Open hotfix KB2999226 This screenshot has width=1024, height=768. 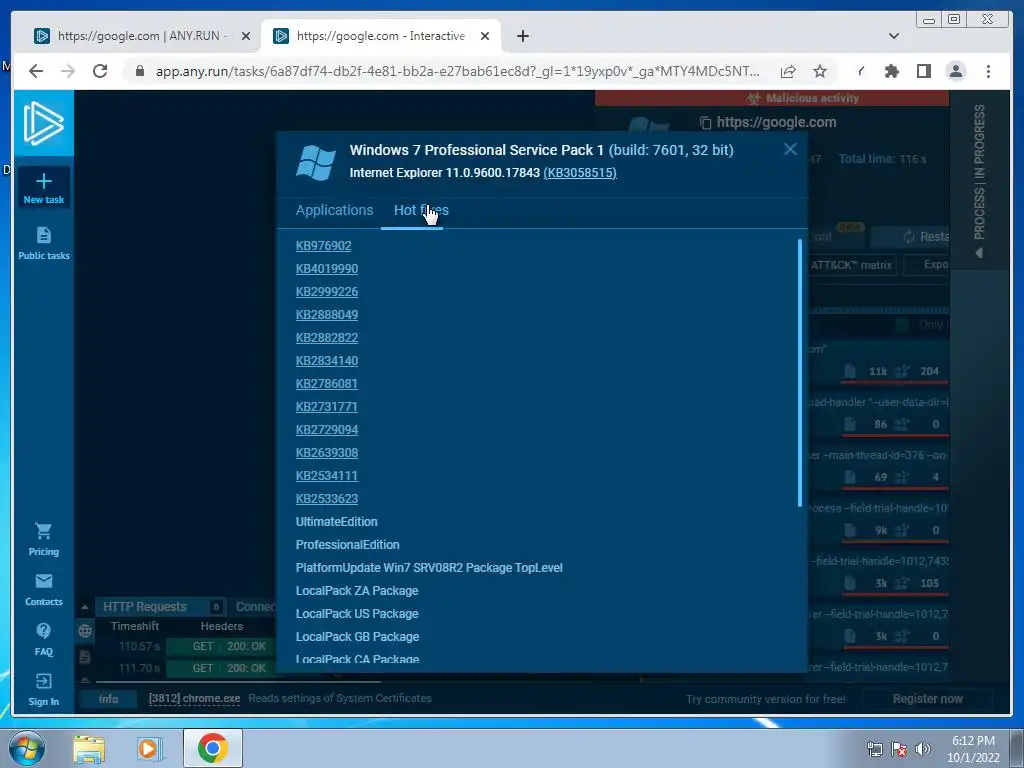(327, 291)
